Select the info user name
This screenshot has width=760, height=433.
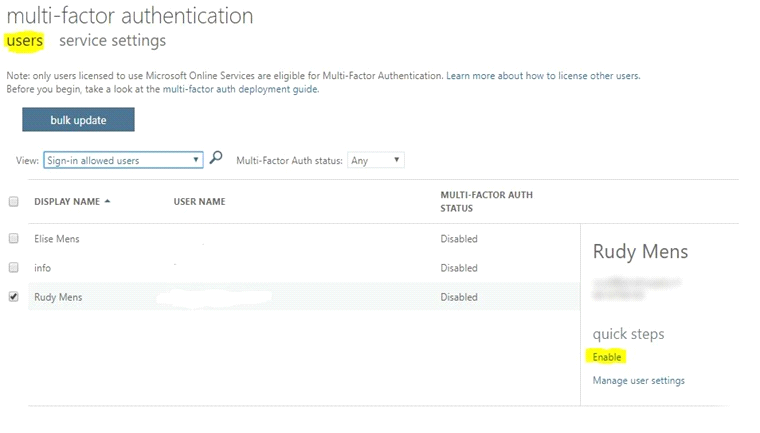(42, 268)
